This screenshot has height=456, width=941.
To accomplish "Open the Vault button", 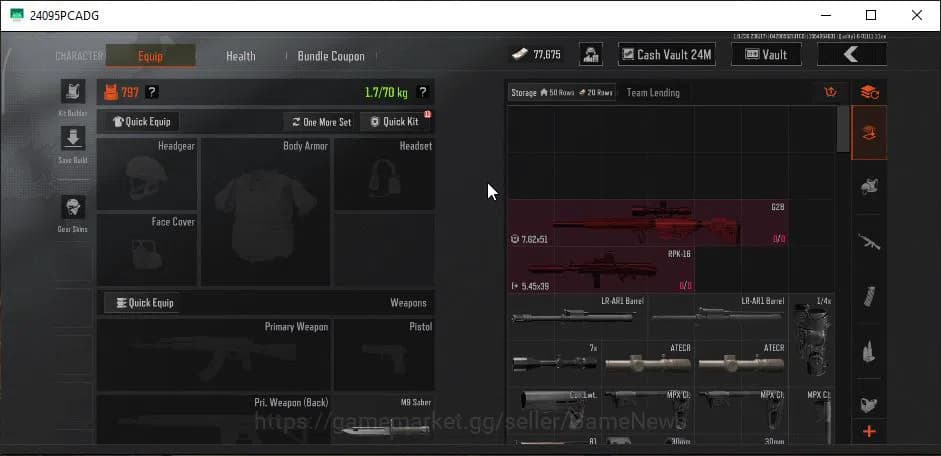I will tap(766, 55).
